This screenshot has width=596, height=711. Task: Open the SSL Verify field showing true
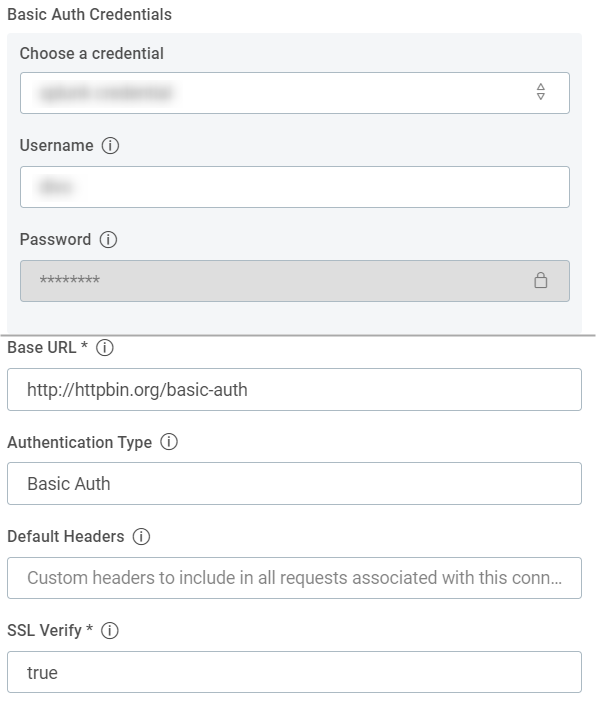[x=294, y=672]
